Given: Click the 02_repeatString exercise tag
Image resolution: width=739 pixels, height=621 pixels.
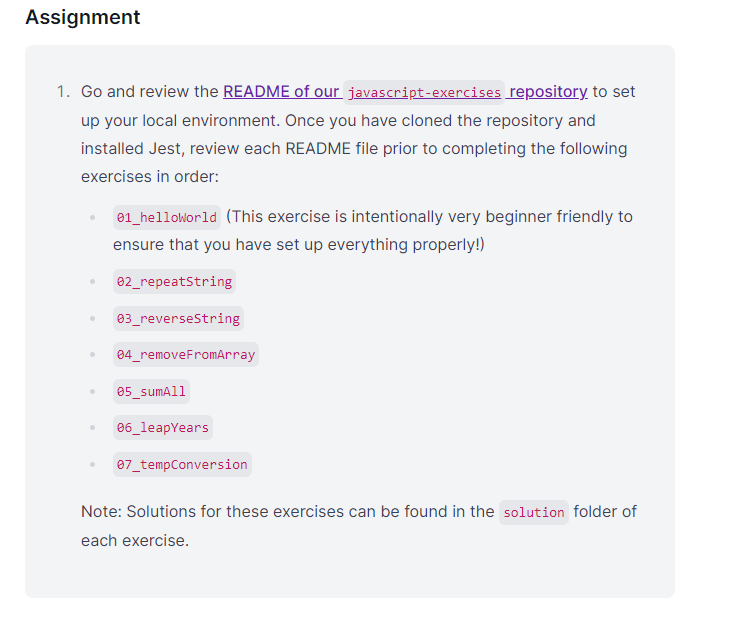Looking at the screenshot, I should 174,282.
